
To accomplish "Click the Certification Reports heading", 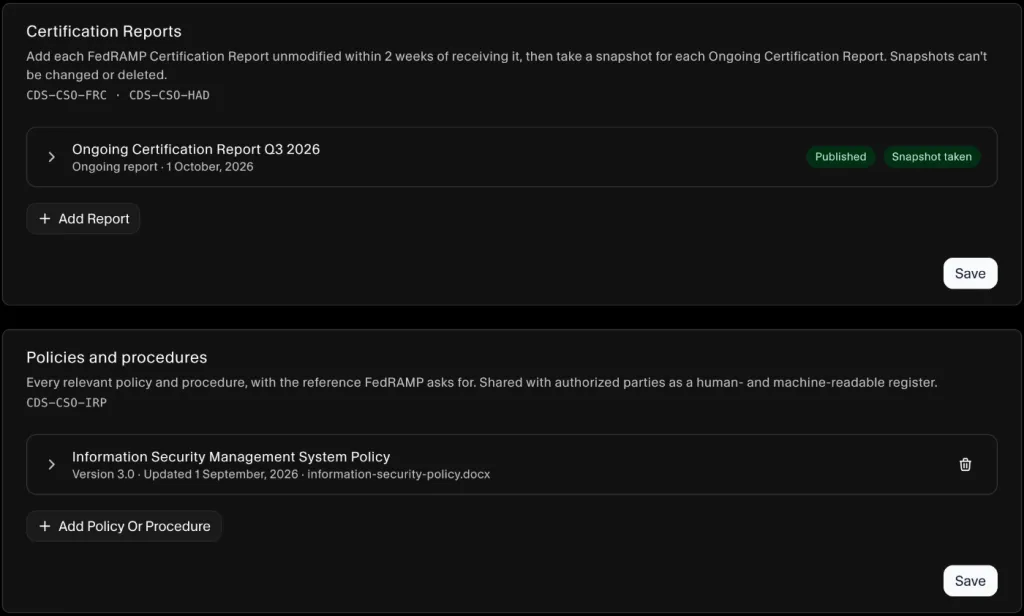I will [104, 31].
